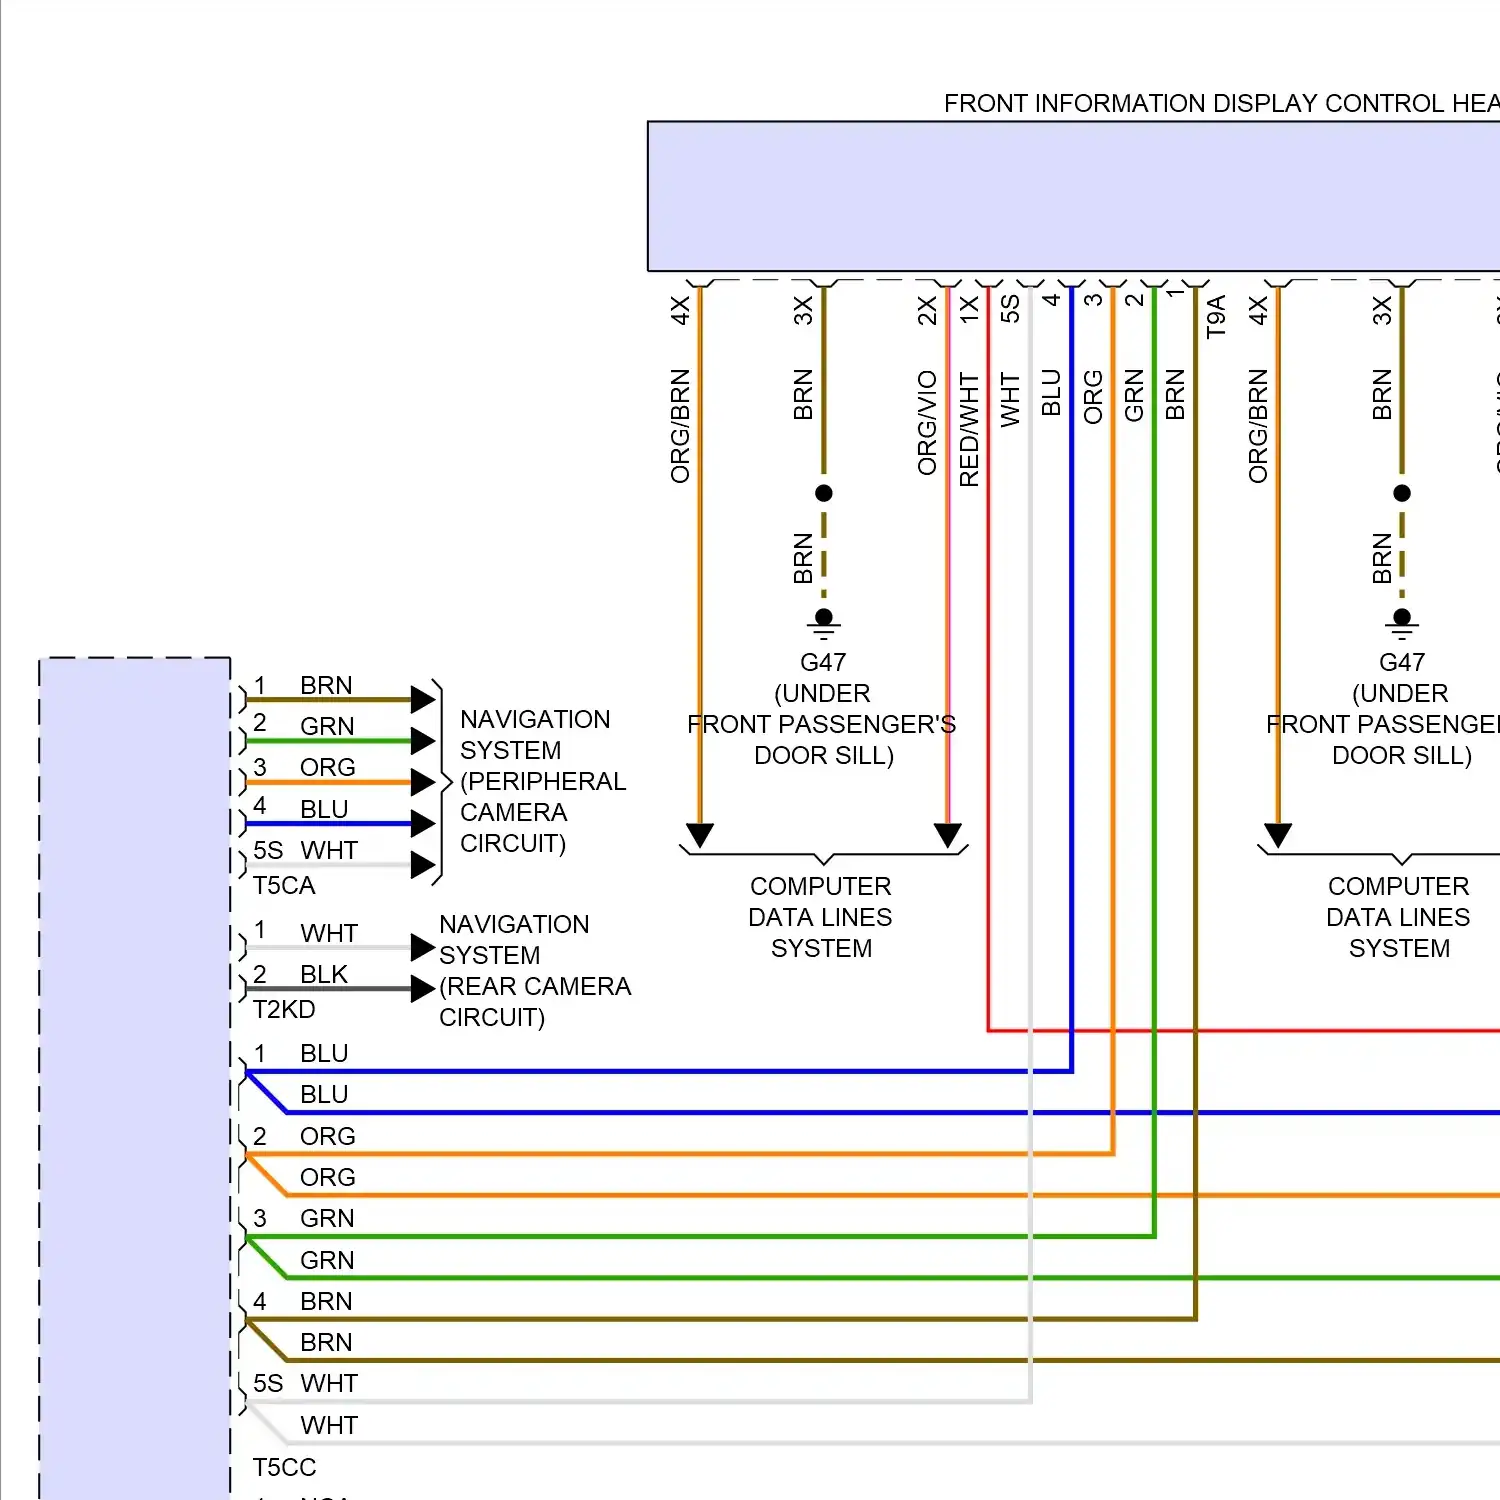Click the BLU label at T5CC pin 1
This screenshot has height=1500, width=1500.
pos(324,1053)
